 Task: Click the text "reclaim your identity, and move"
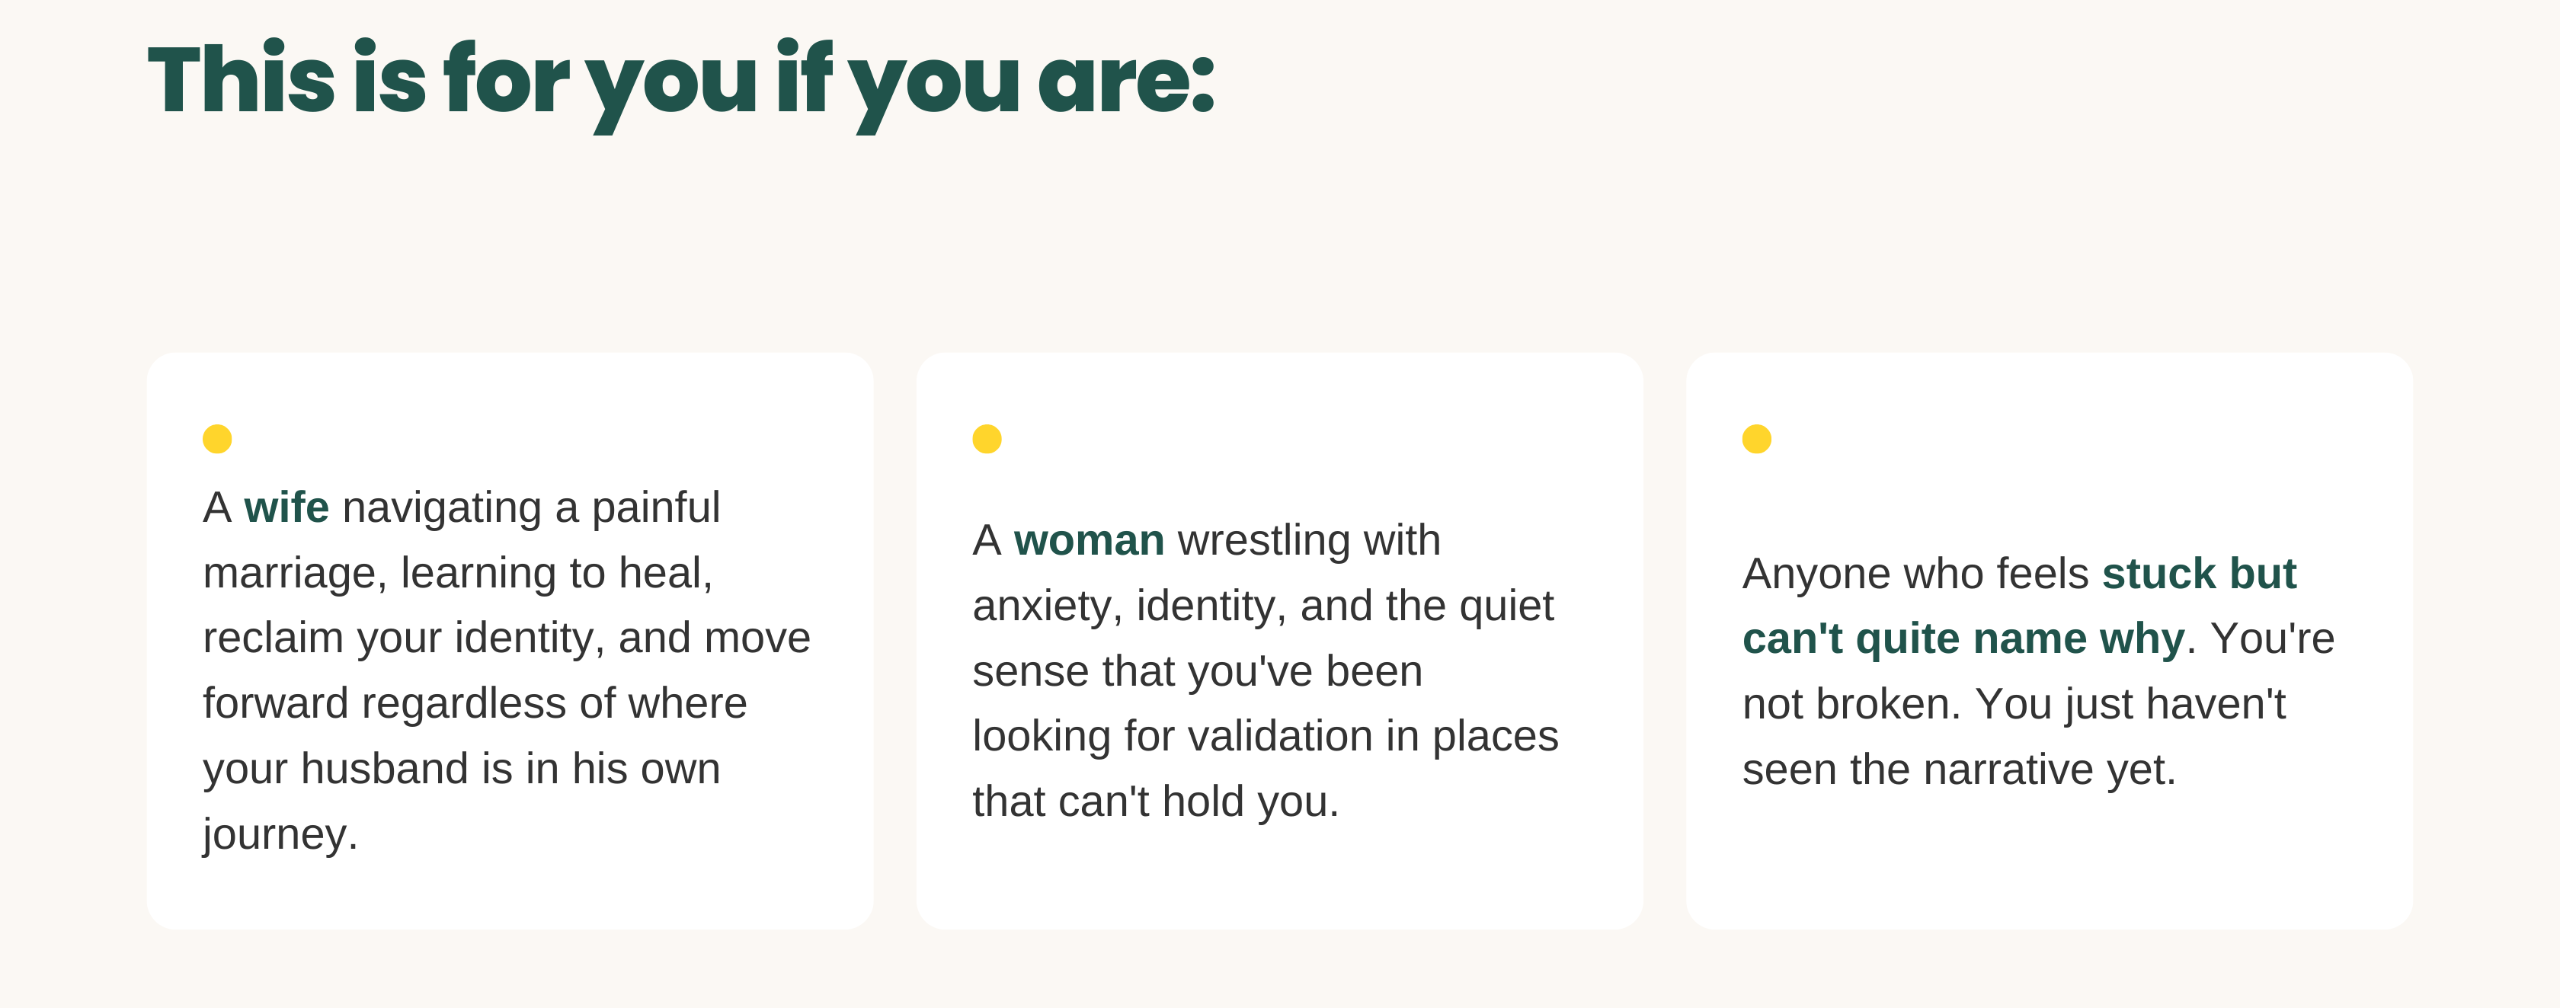click(x=506, y=639)
